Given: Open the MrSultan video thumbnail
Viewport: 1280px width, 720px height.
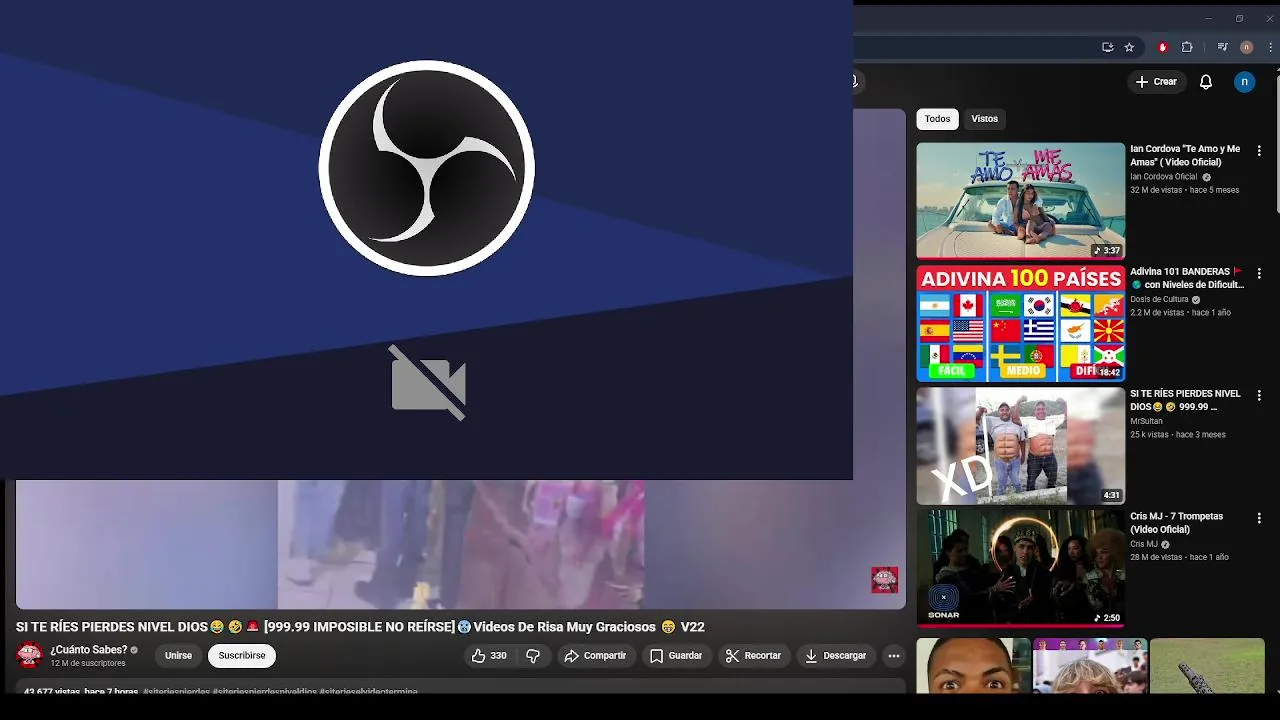Looking at the screenshot, I should pos(1020,446).
